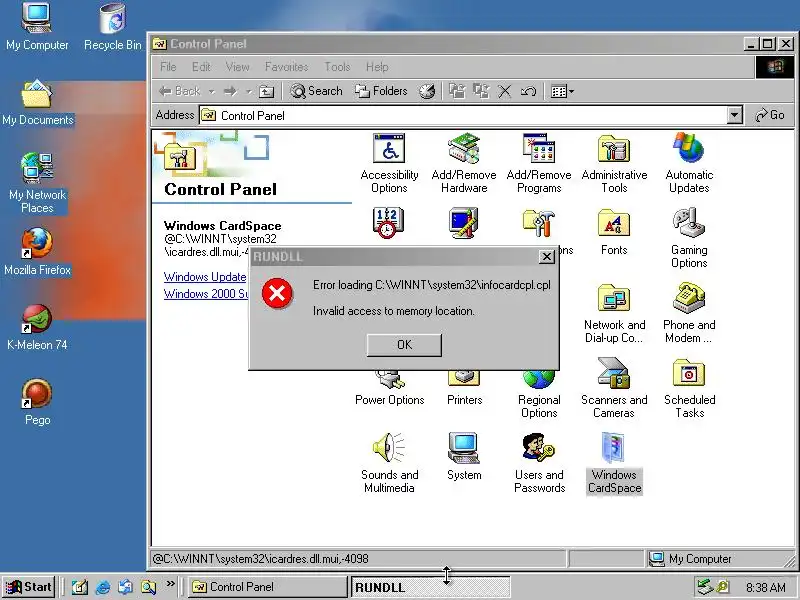800x600 pixels.
Task: Follow the Windows Update link
Action: pos(205,277)
